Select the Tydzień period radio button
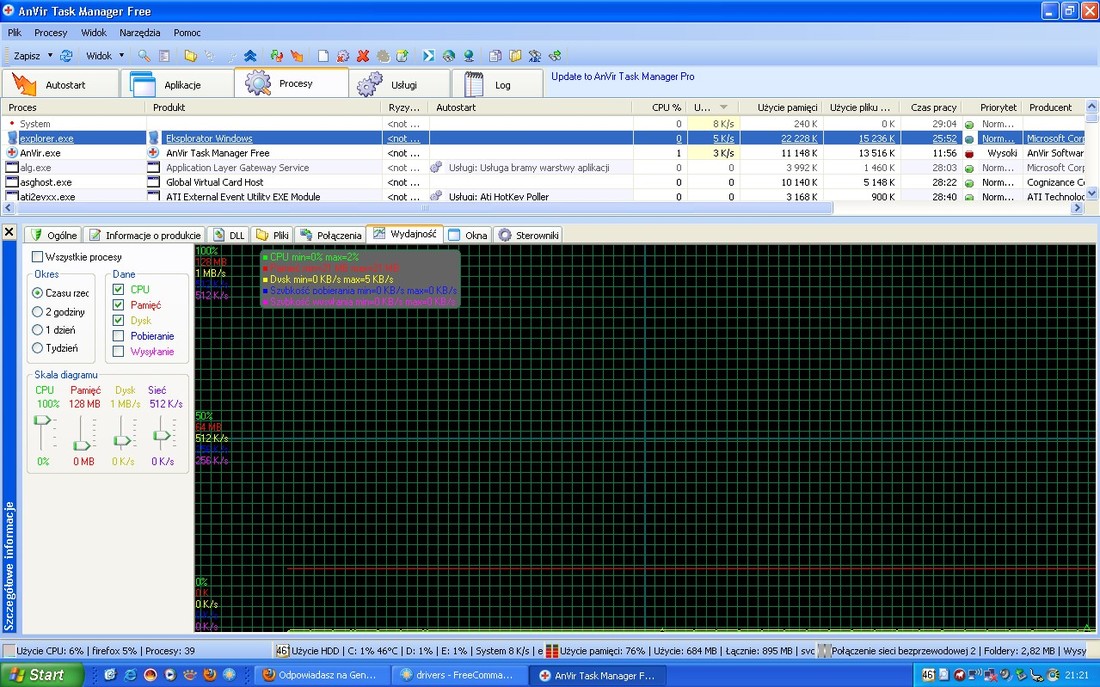This screenshot has width=1100, height=687. (x=38, y=348)
